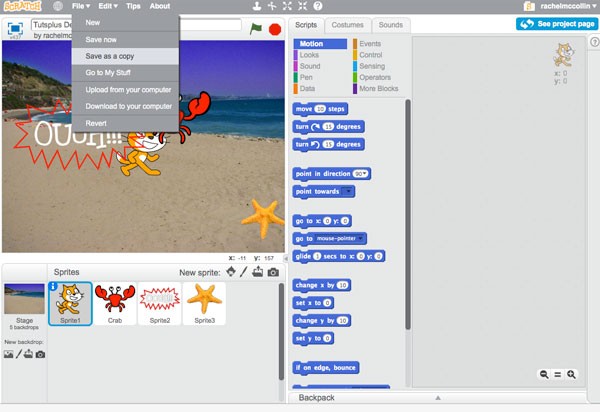Zoom in the scripts area
Screen dimensions: 600x412
(x=571, y=375)
